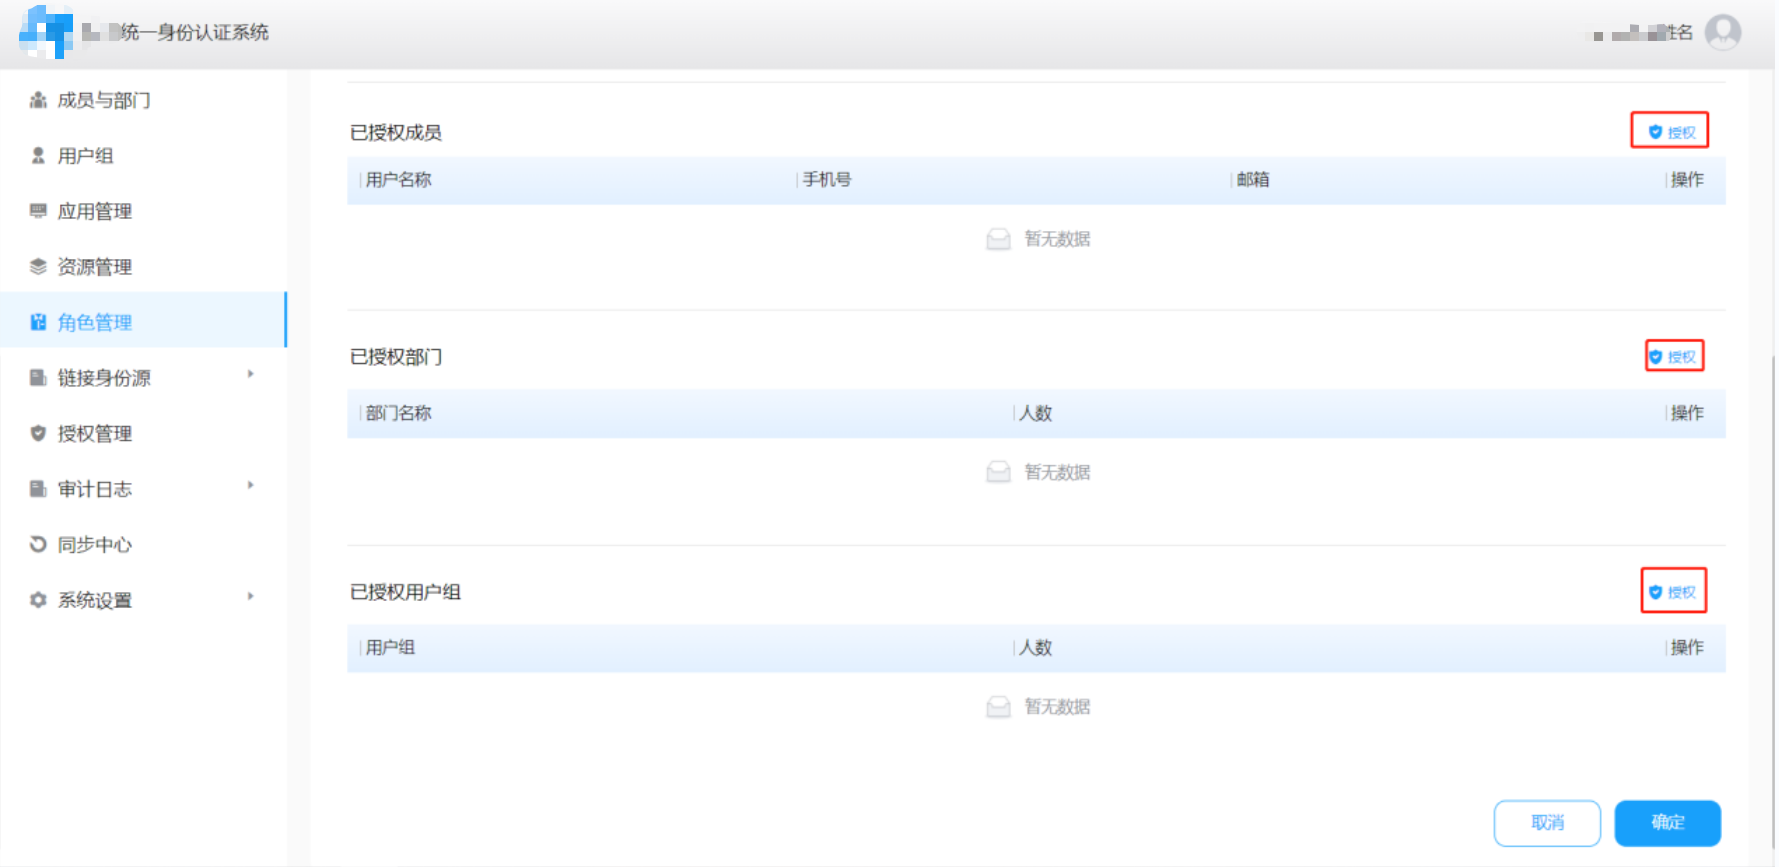
Task: Click the 授权管理 shield icon
Action: (38, 433)
